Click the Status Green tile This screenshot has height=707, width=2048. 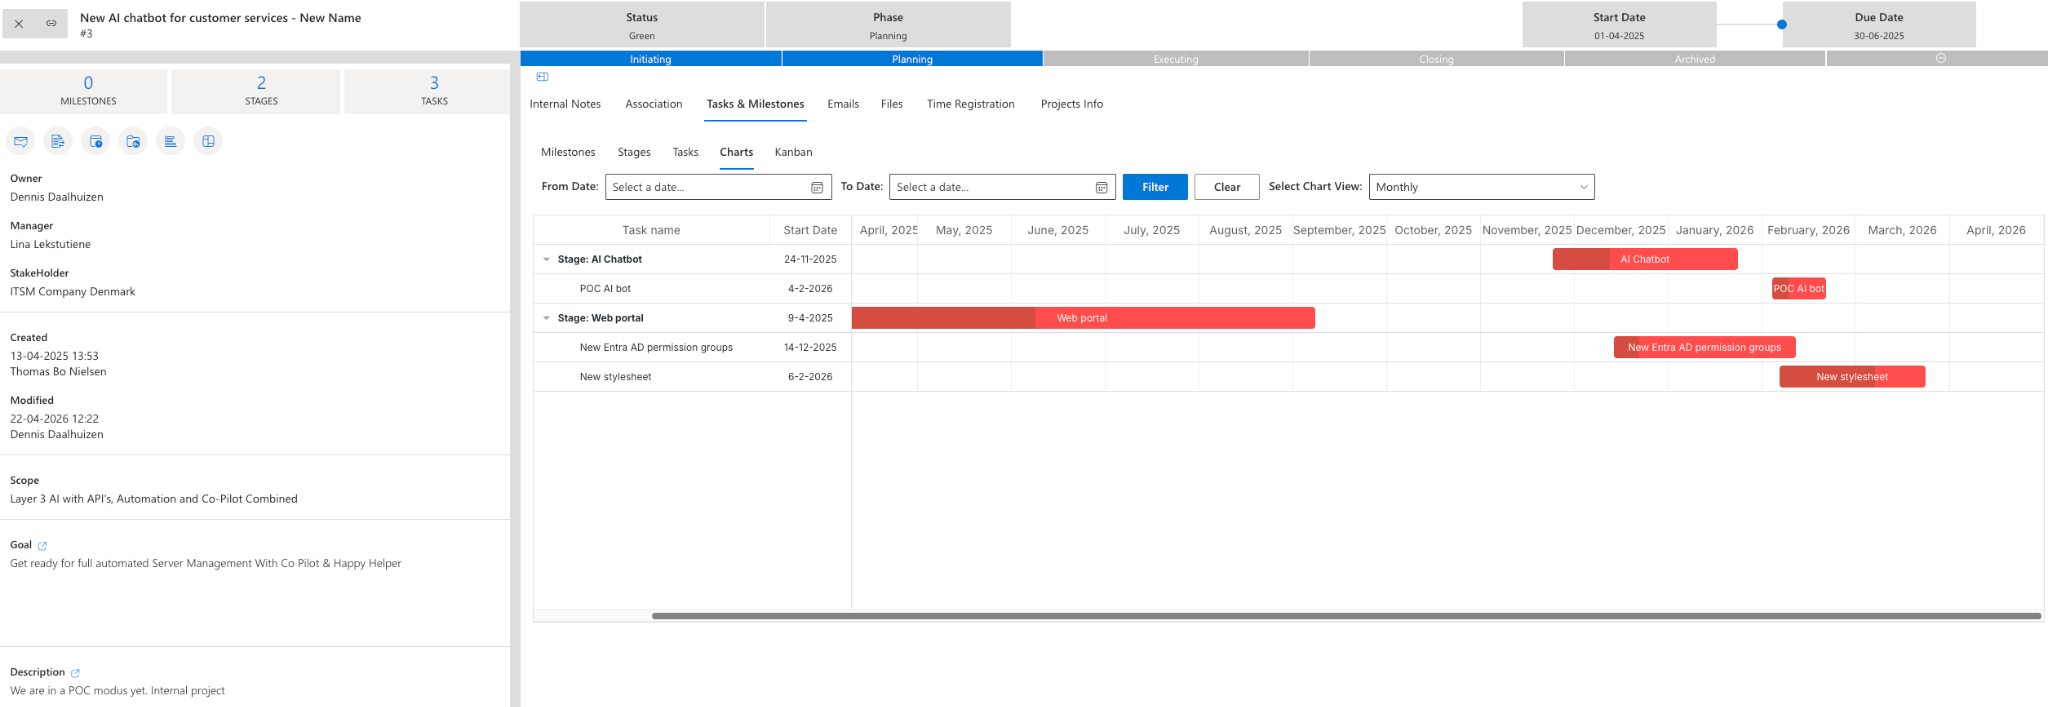(642, 25)
